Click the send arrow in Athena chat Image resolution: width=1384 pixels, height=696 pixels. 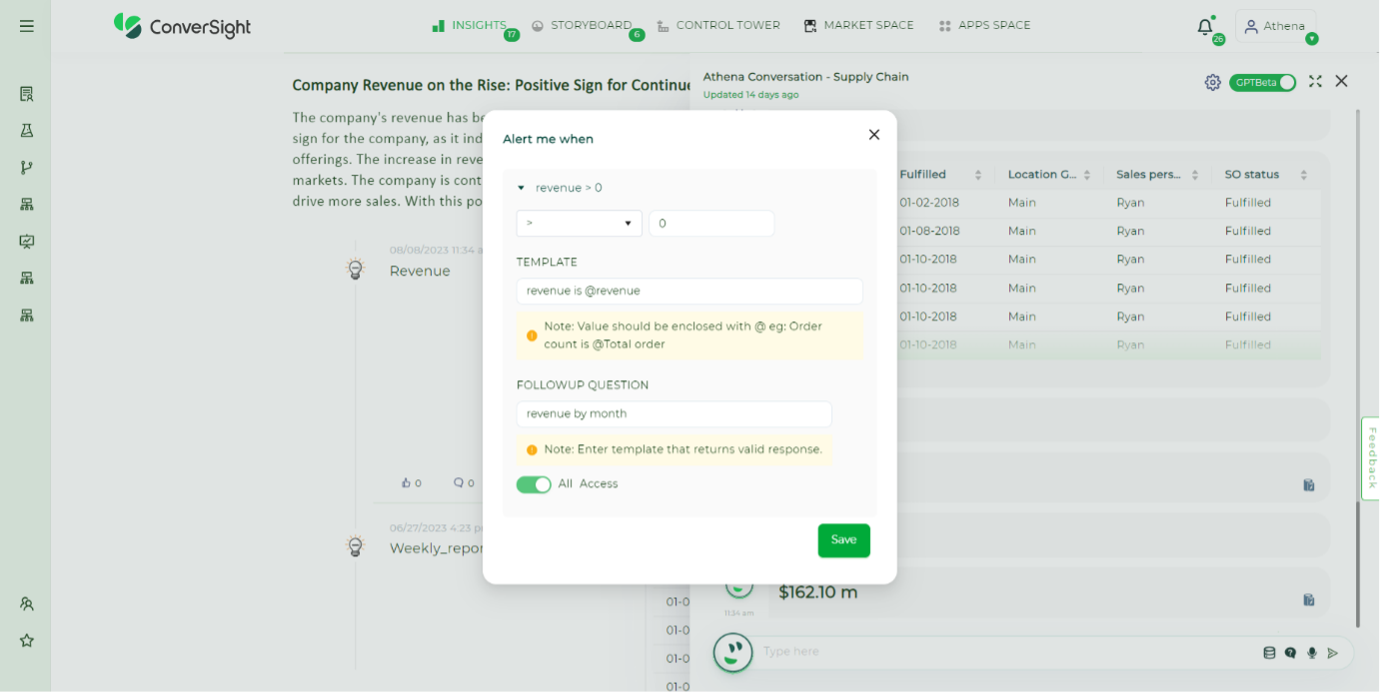click(x=1333, y=652)
